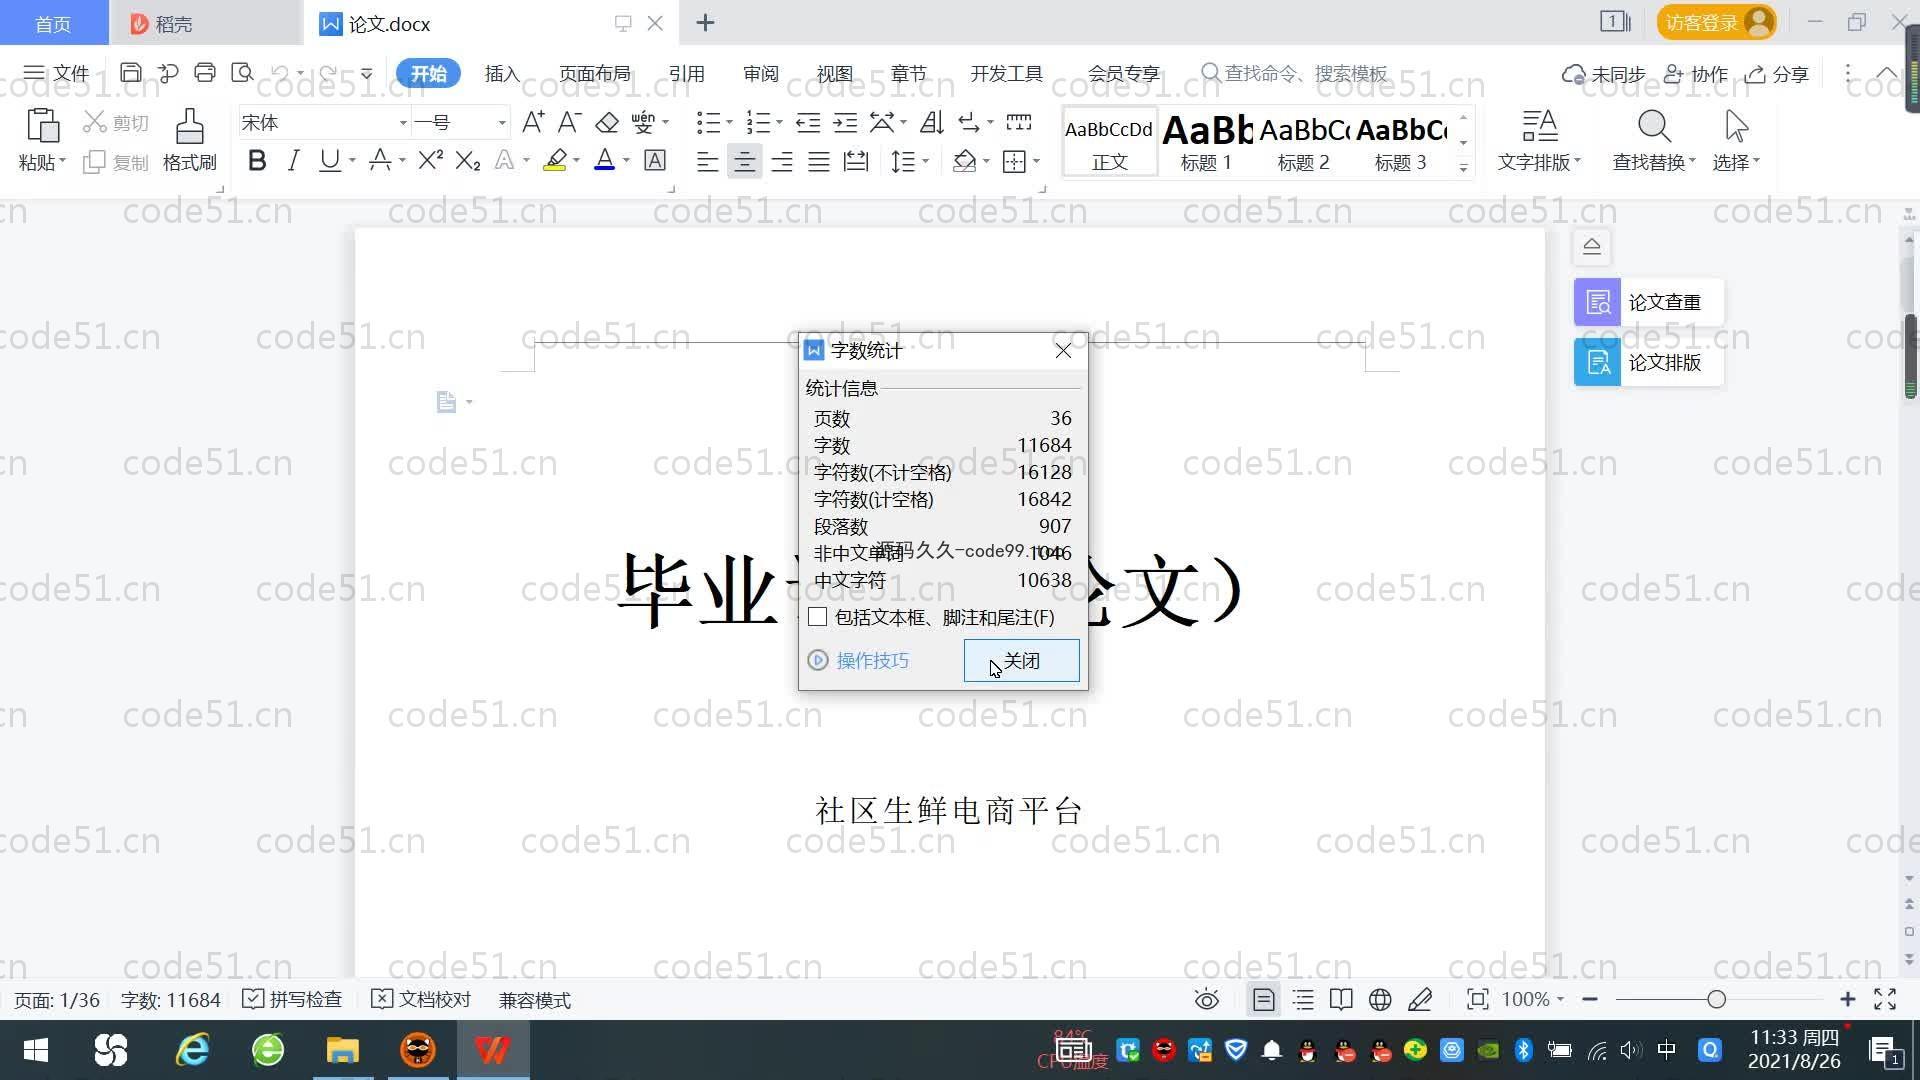Switch to the 页面布局 page layout tab
This screenshot has width=1920, height=1080.
click(x=594, y=74)
